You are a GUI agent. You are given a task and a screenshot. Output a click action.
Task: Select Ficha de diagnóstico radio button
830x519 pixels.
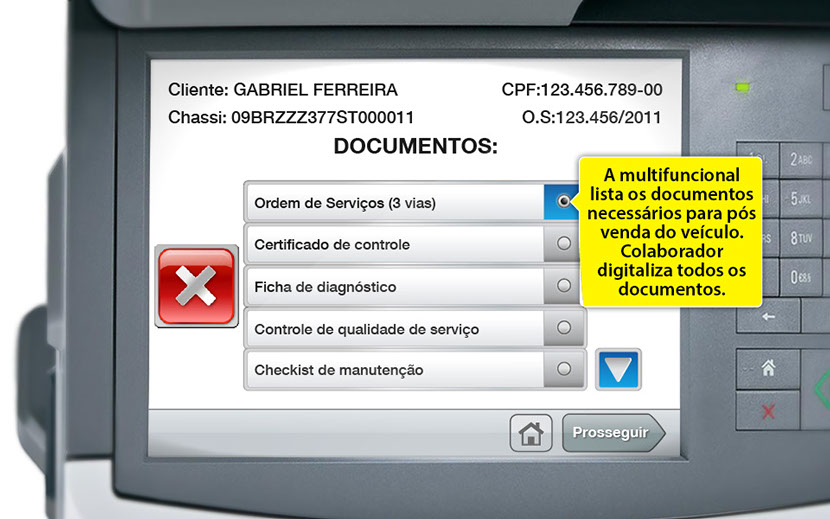click(x=564, y=286)
